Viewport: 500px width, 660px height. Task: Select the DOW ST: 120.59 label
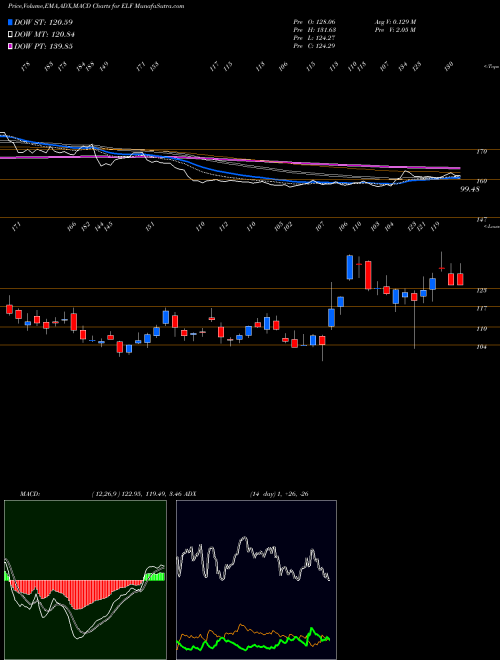[43, 22]
